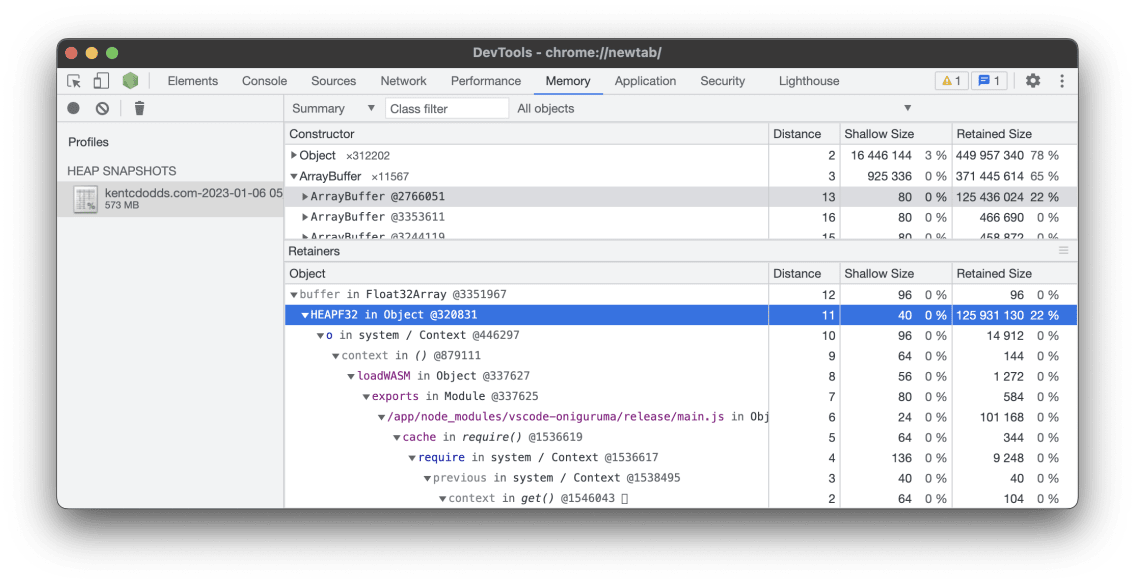The width and height of the screenshot is (1135, 584).
Task: Expand the Object ×312202 constructor row
Action: pyautogui.click(x=294, y=156)
